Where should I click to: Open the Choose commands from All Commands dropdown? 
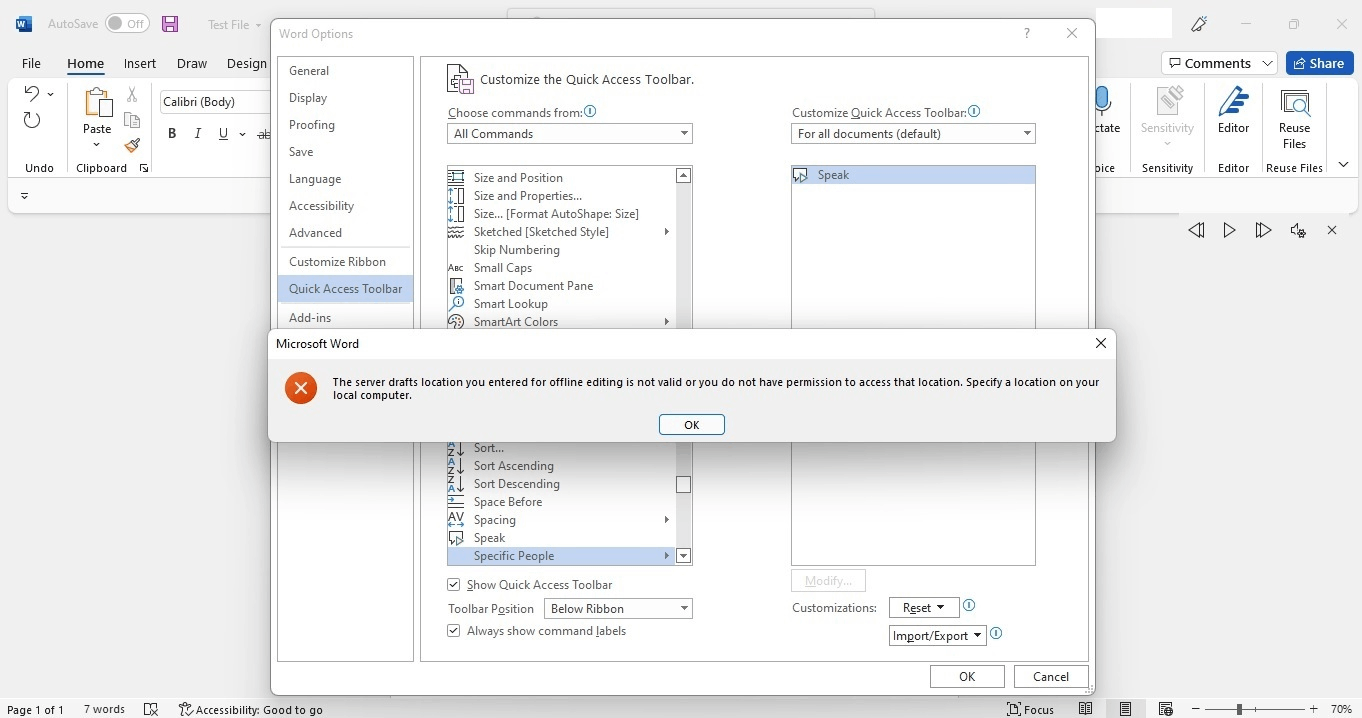570,134
